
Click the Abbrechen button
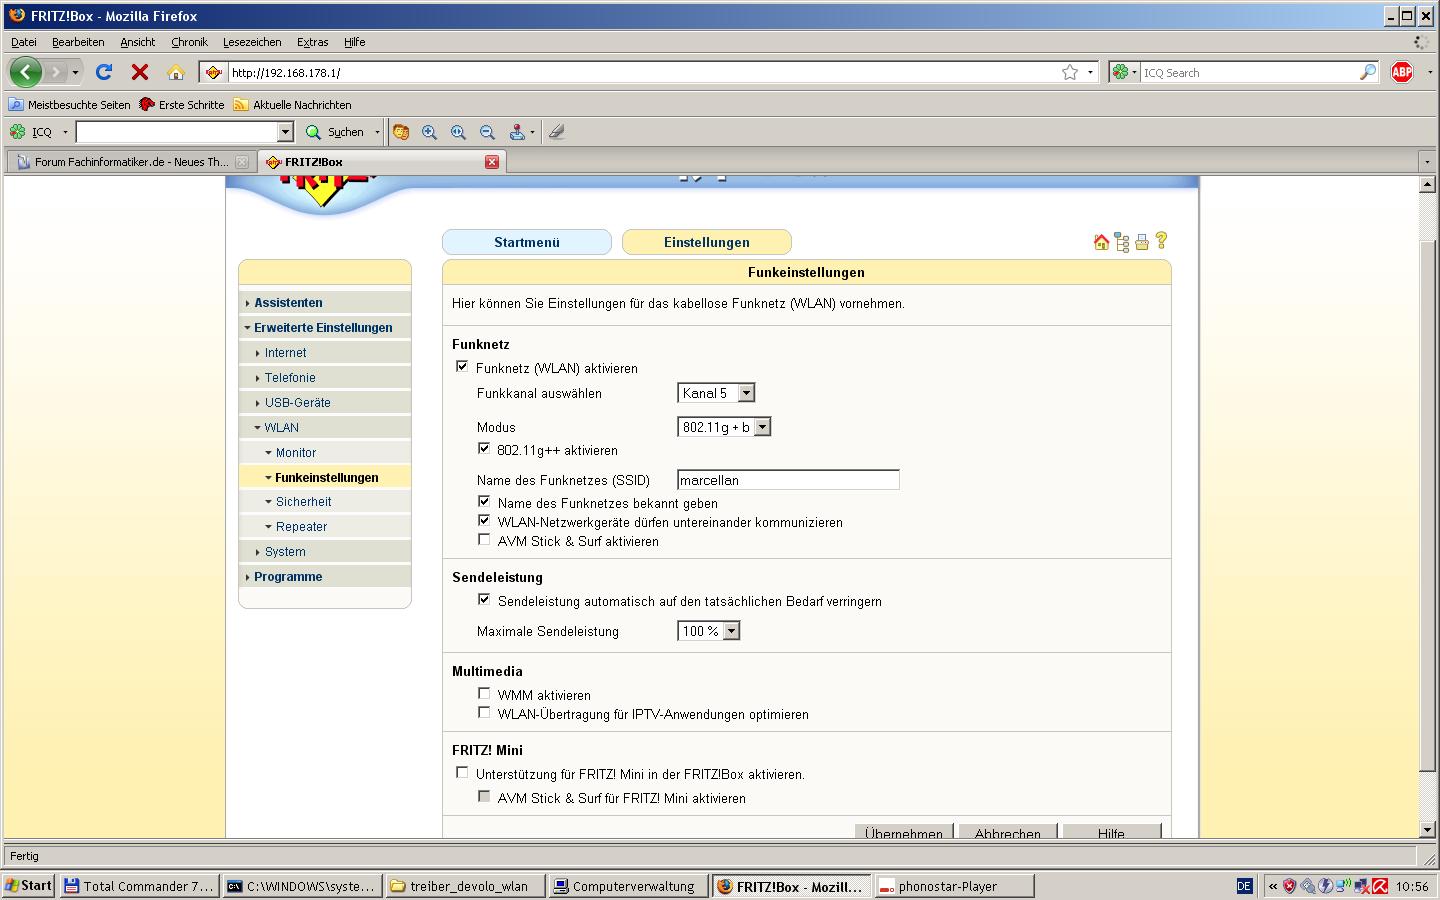[x=1008, y=832]
